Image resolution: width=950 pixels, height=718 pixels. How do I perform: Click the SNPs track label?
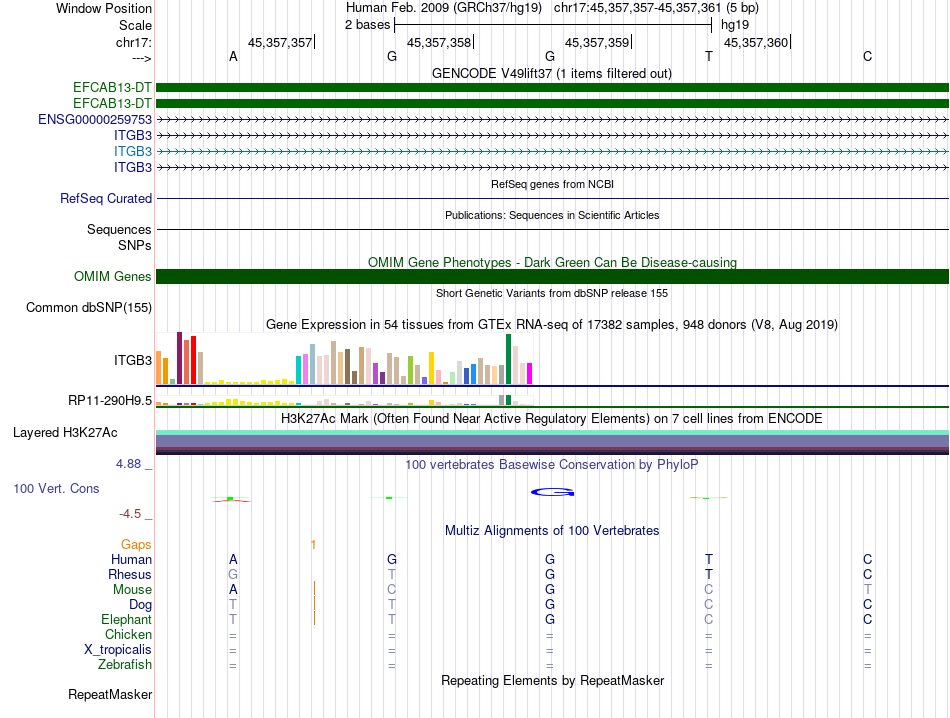(135, 245)
